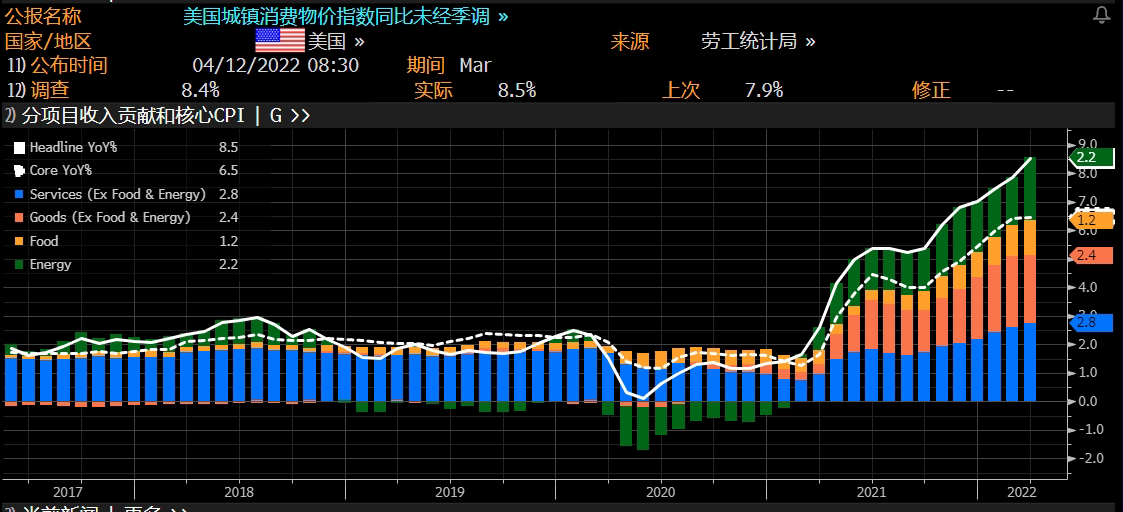1123x512 pixels.
Task: Click the Core legend value 6.5
Action: [229, 170]
